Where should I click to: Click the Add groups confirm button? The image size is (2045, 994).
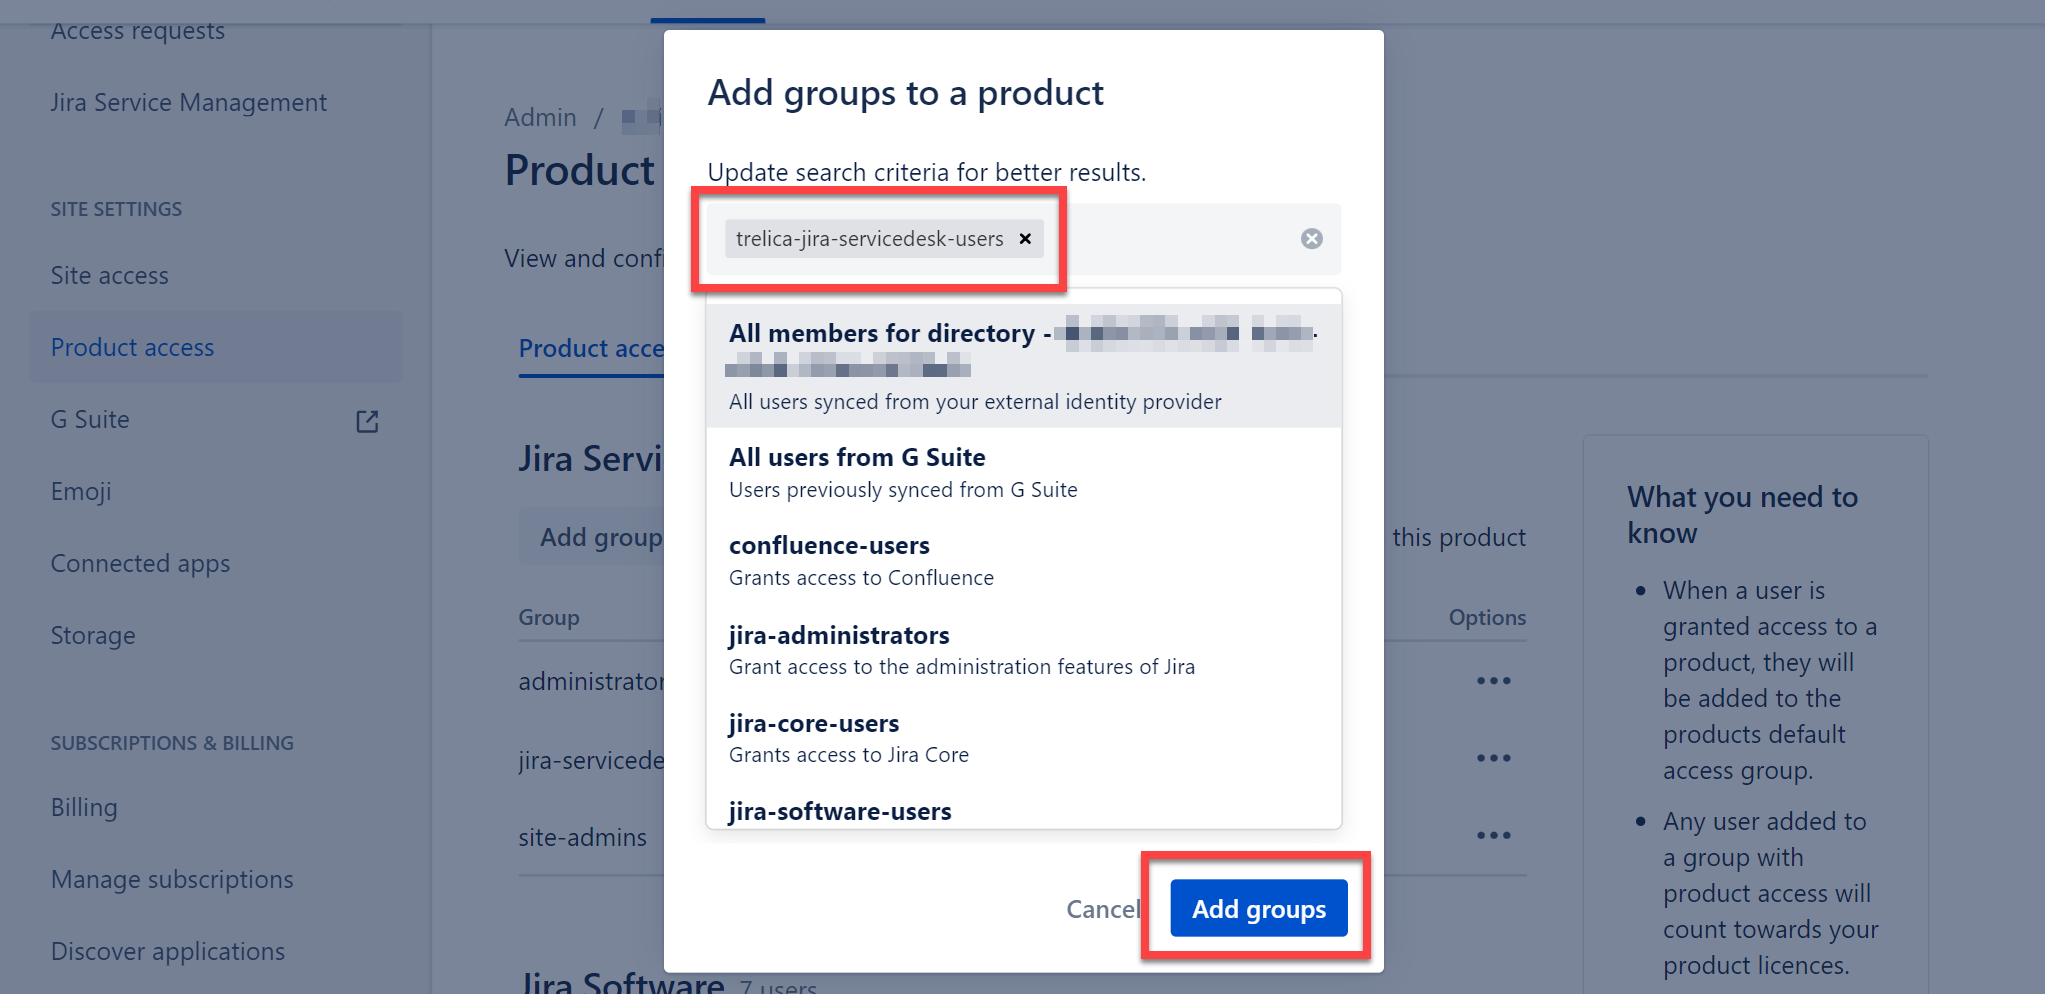coord(1259,908)
